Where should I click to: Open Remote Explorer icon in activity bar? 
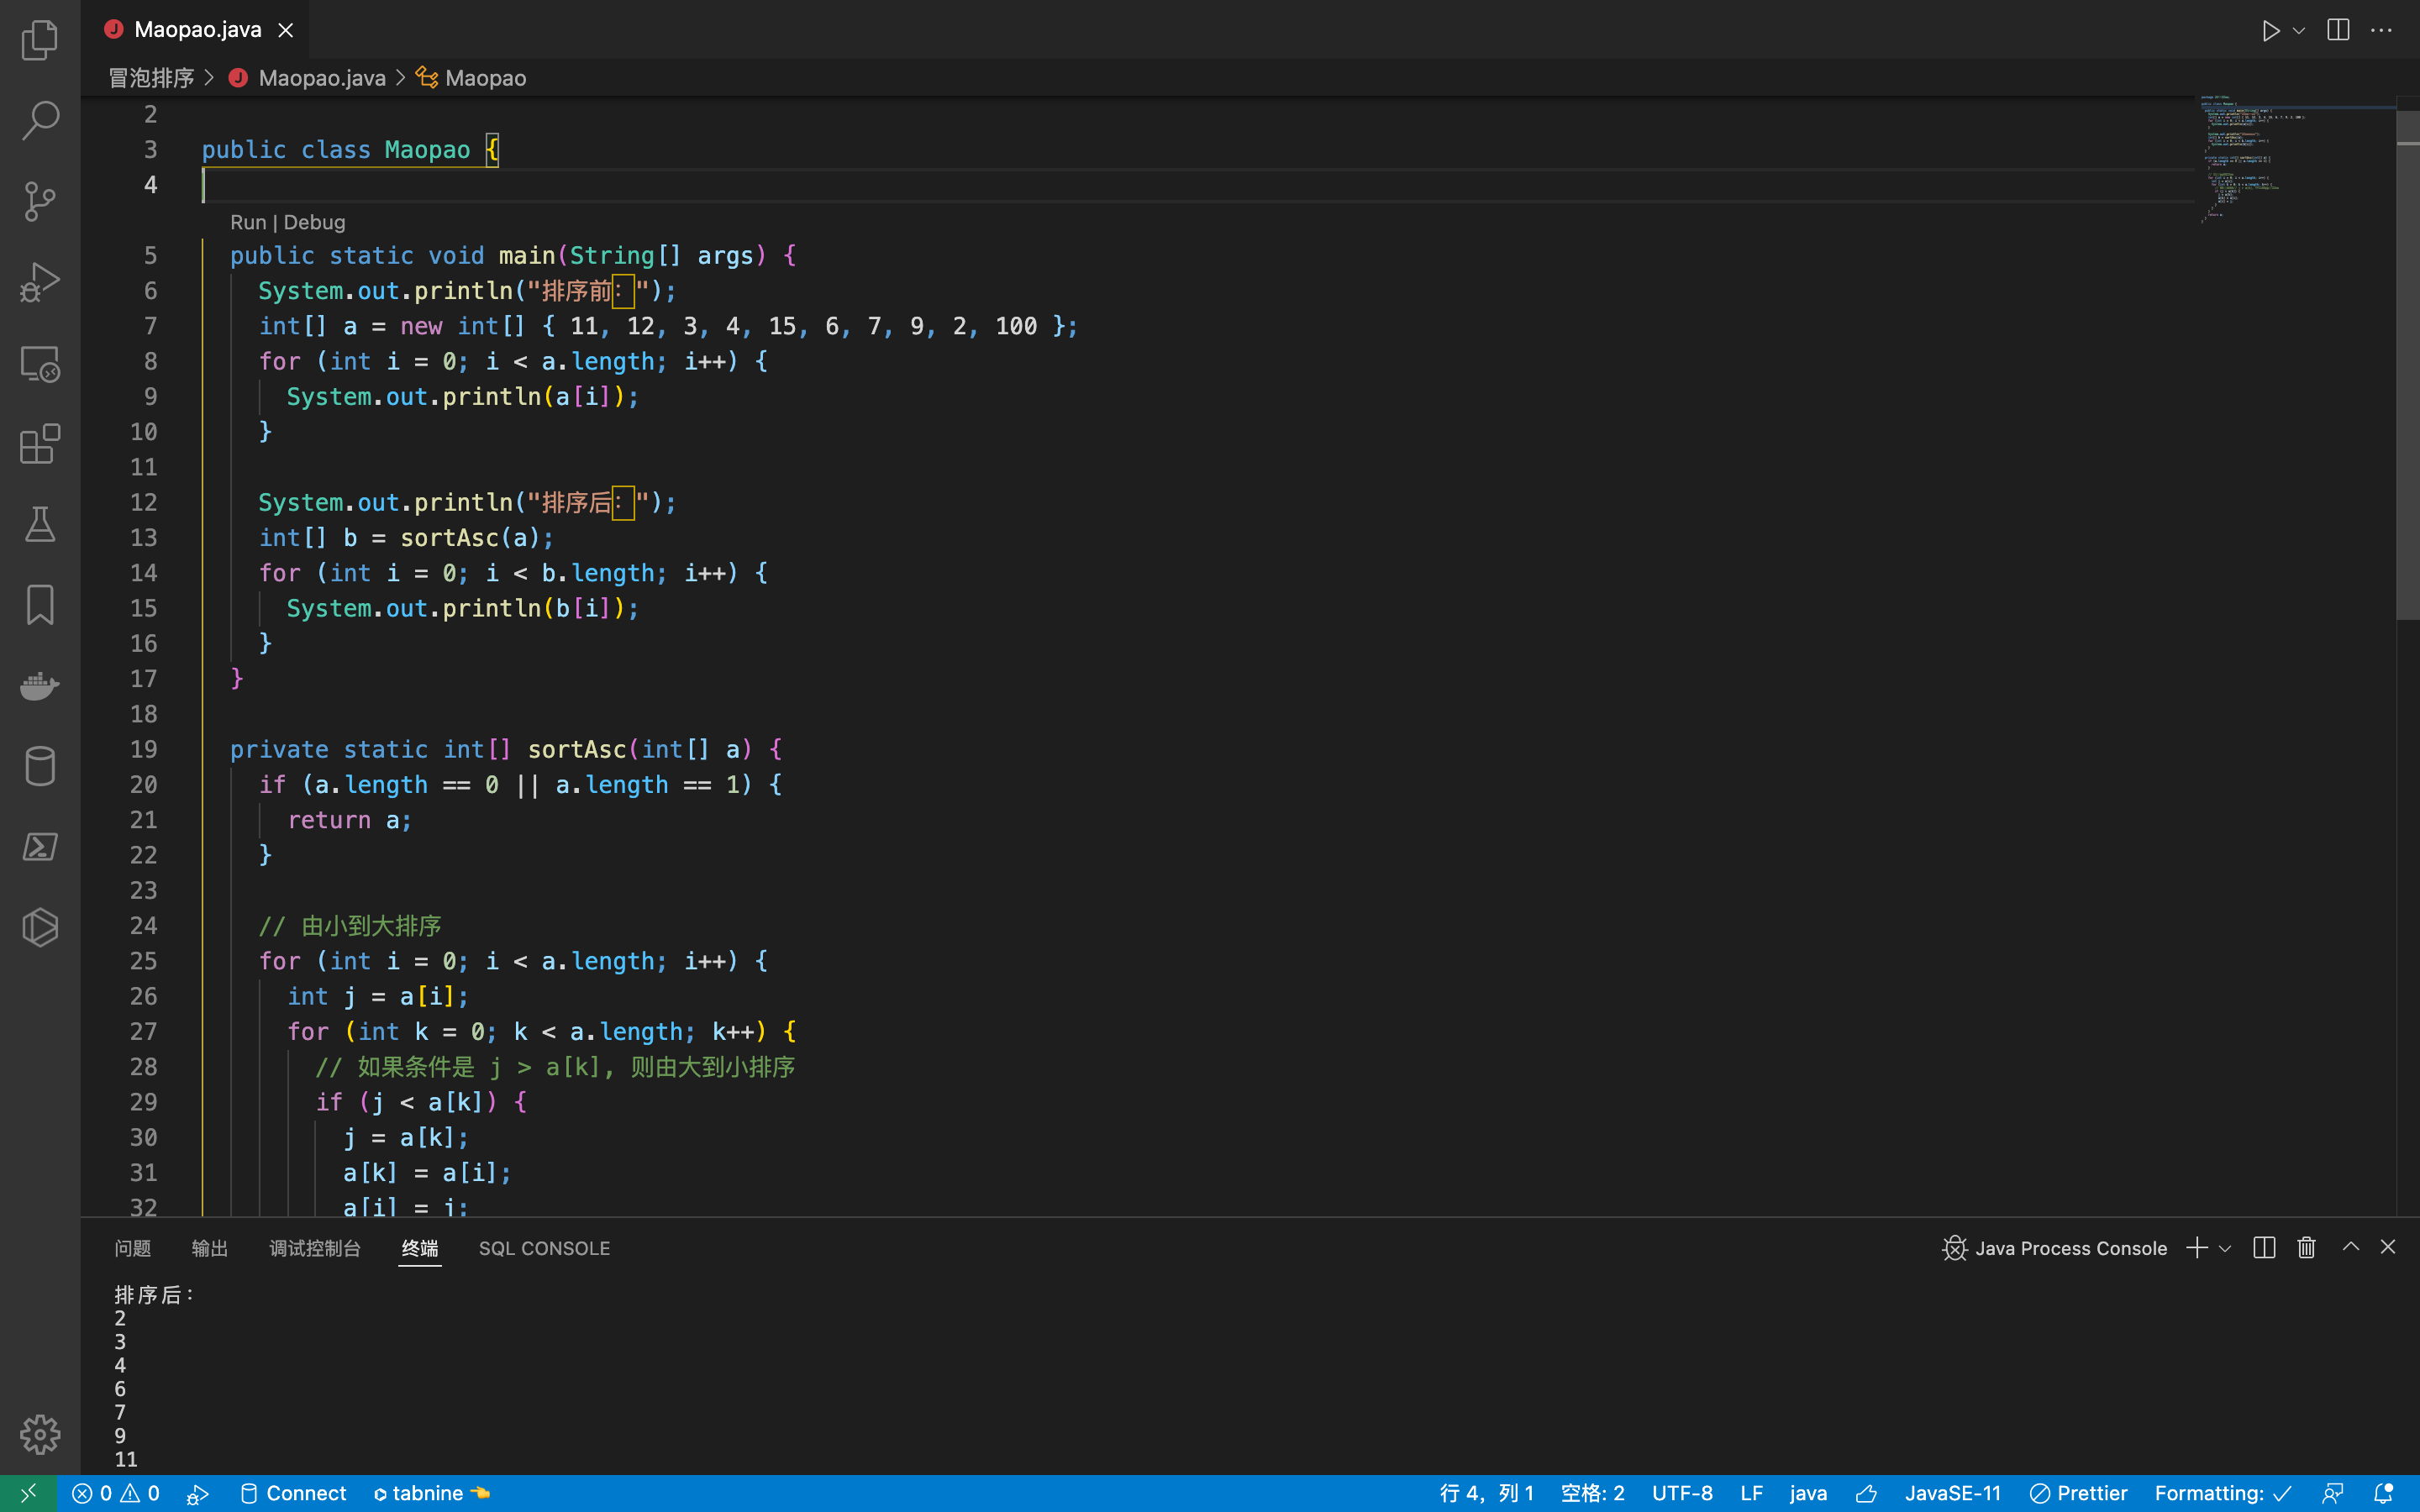coord(40,363)
